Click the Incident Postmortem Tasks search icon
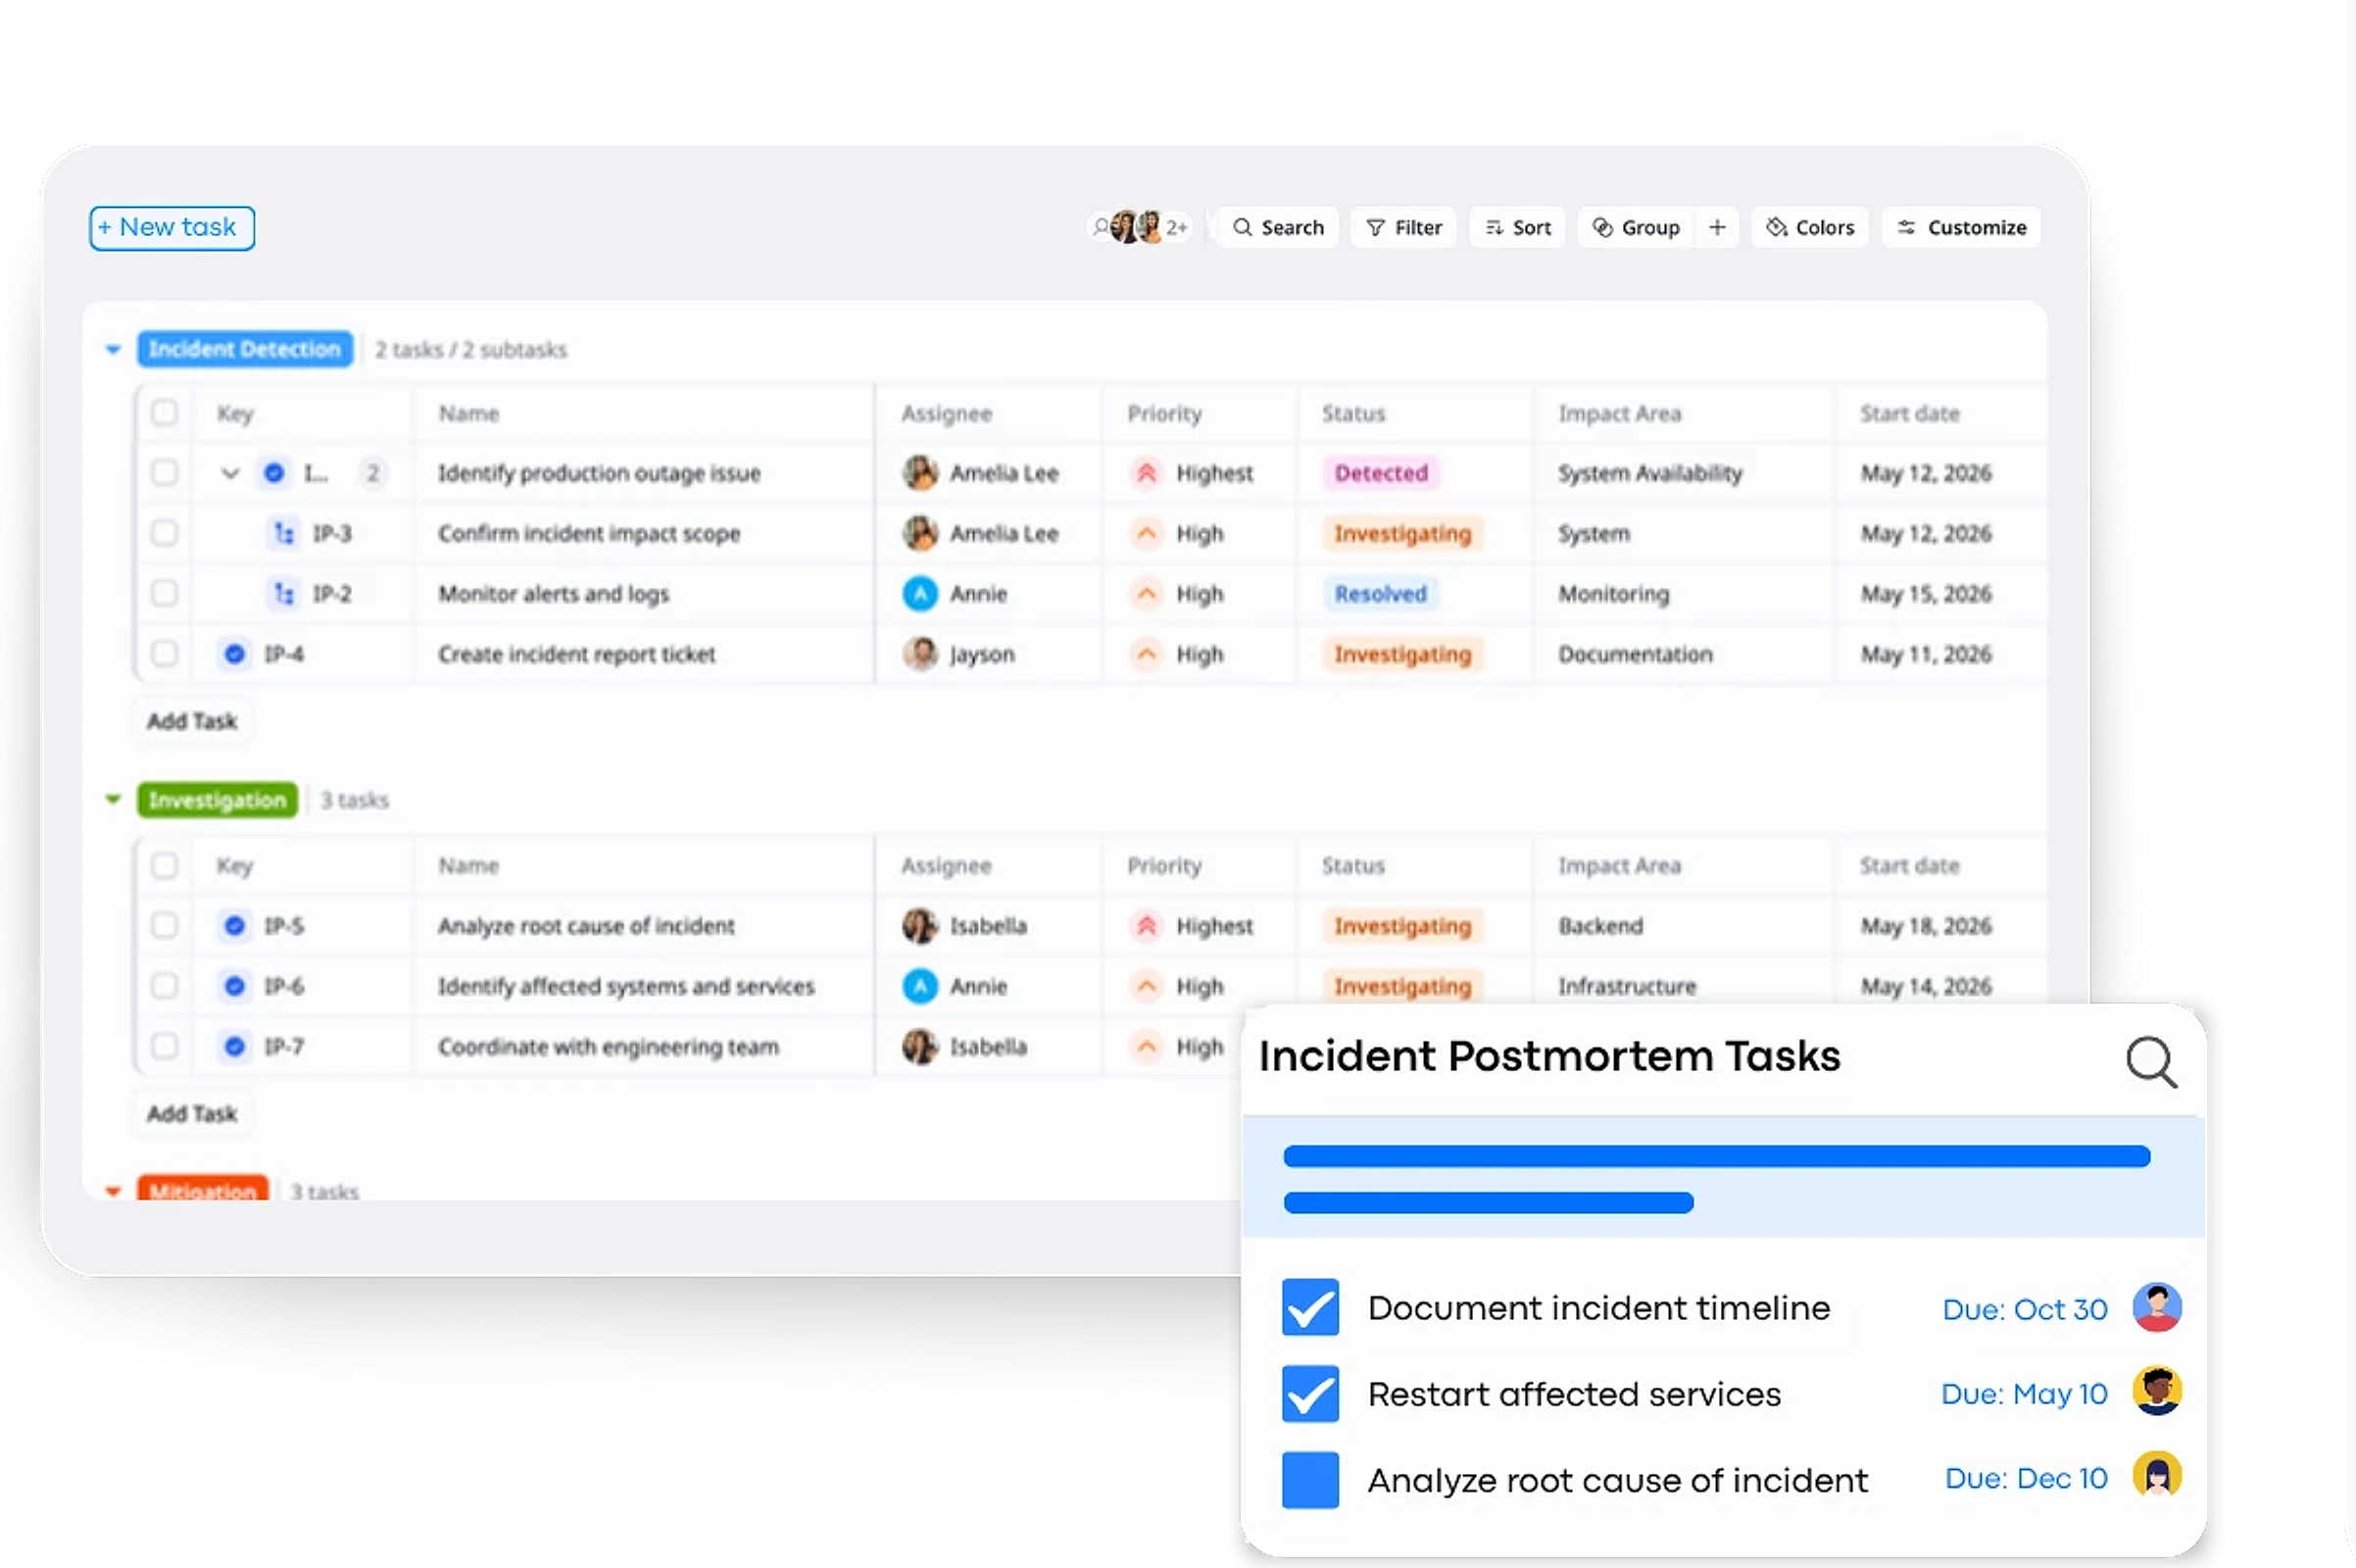The image size is (2356, 1568). (2152, 1061)
